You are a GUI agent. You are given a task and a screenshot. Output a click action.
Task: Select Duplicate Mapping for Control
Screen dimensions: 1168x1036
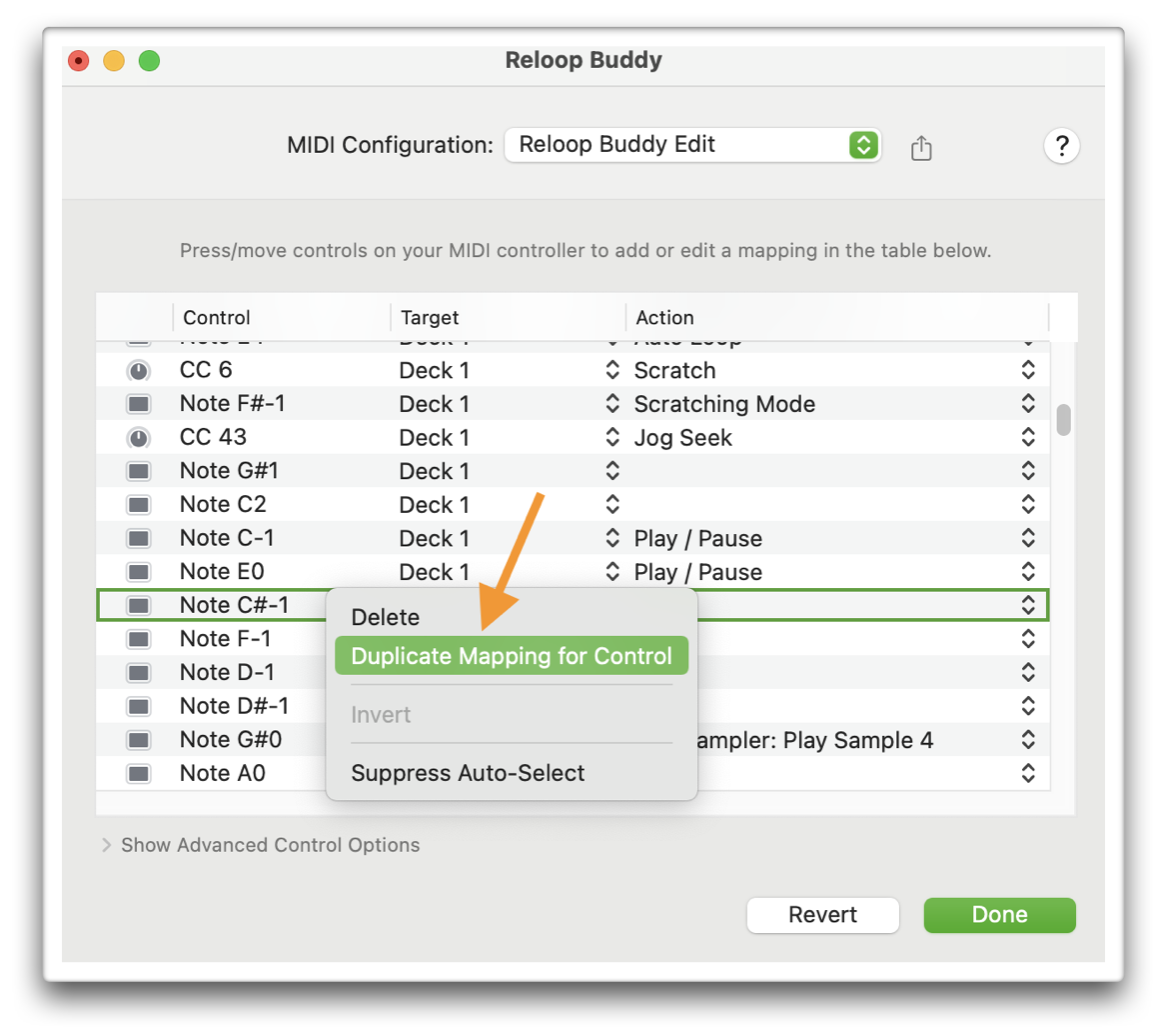tap(511, 656)
